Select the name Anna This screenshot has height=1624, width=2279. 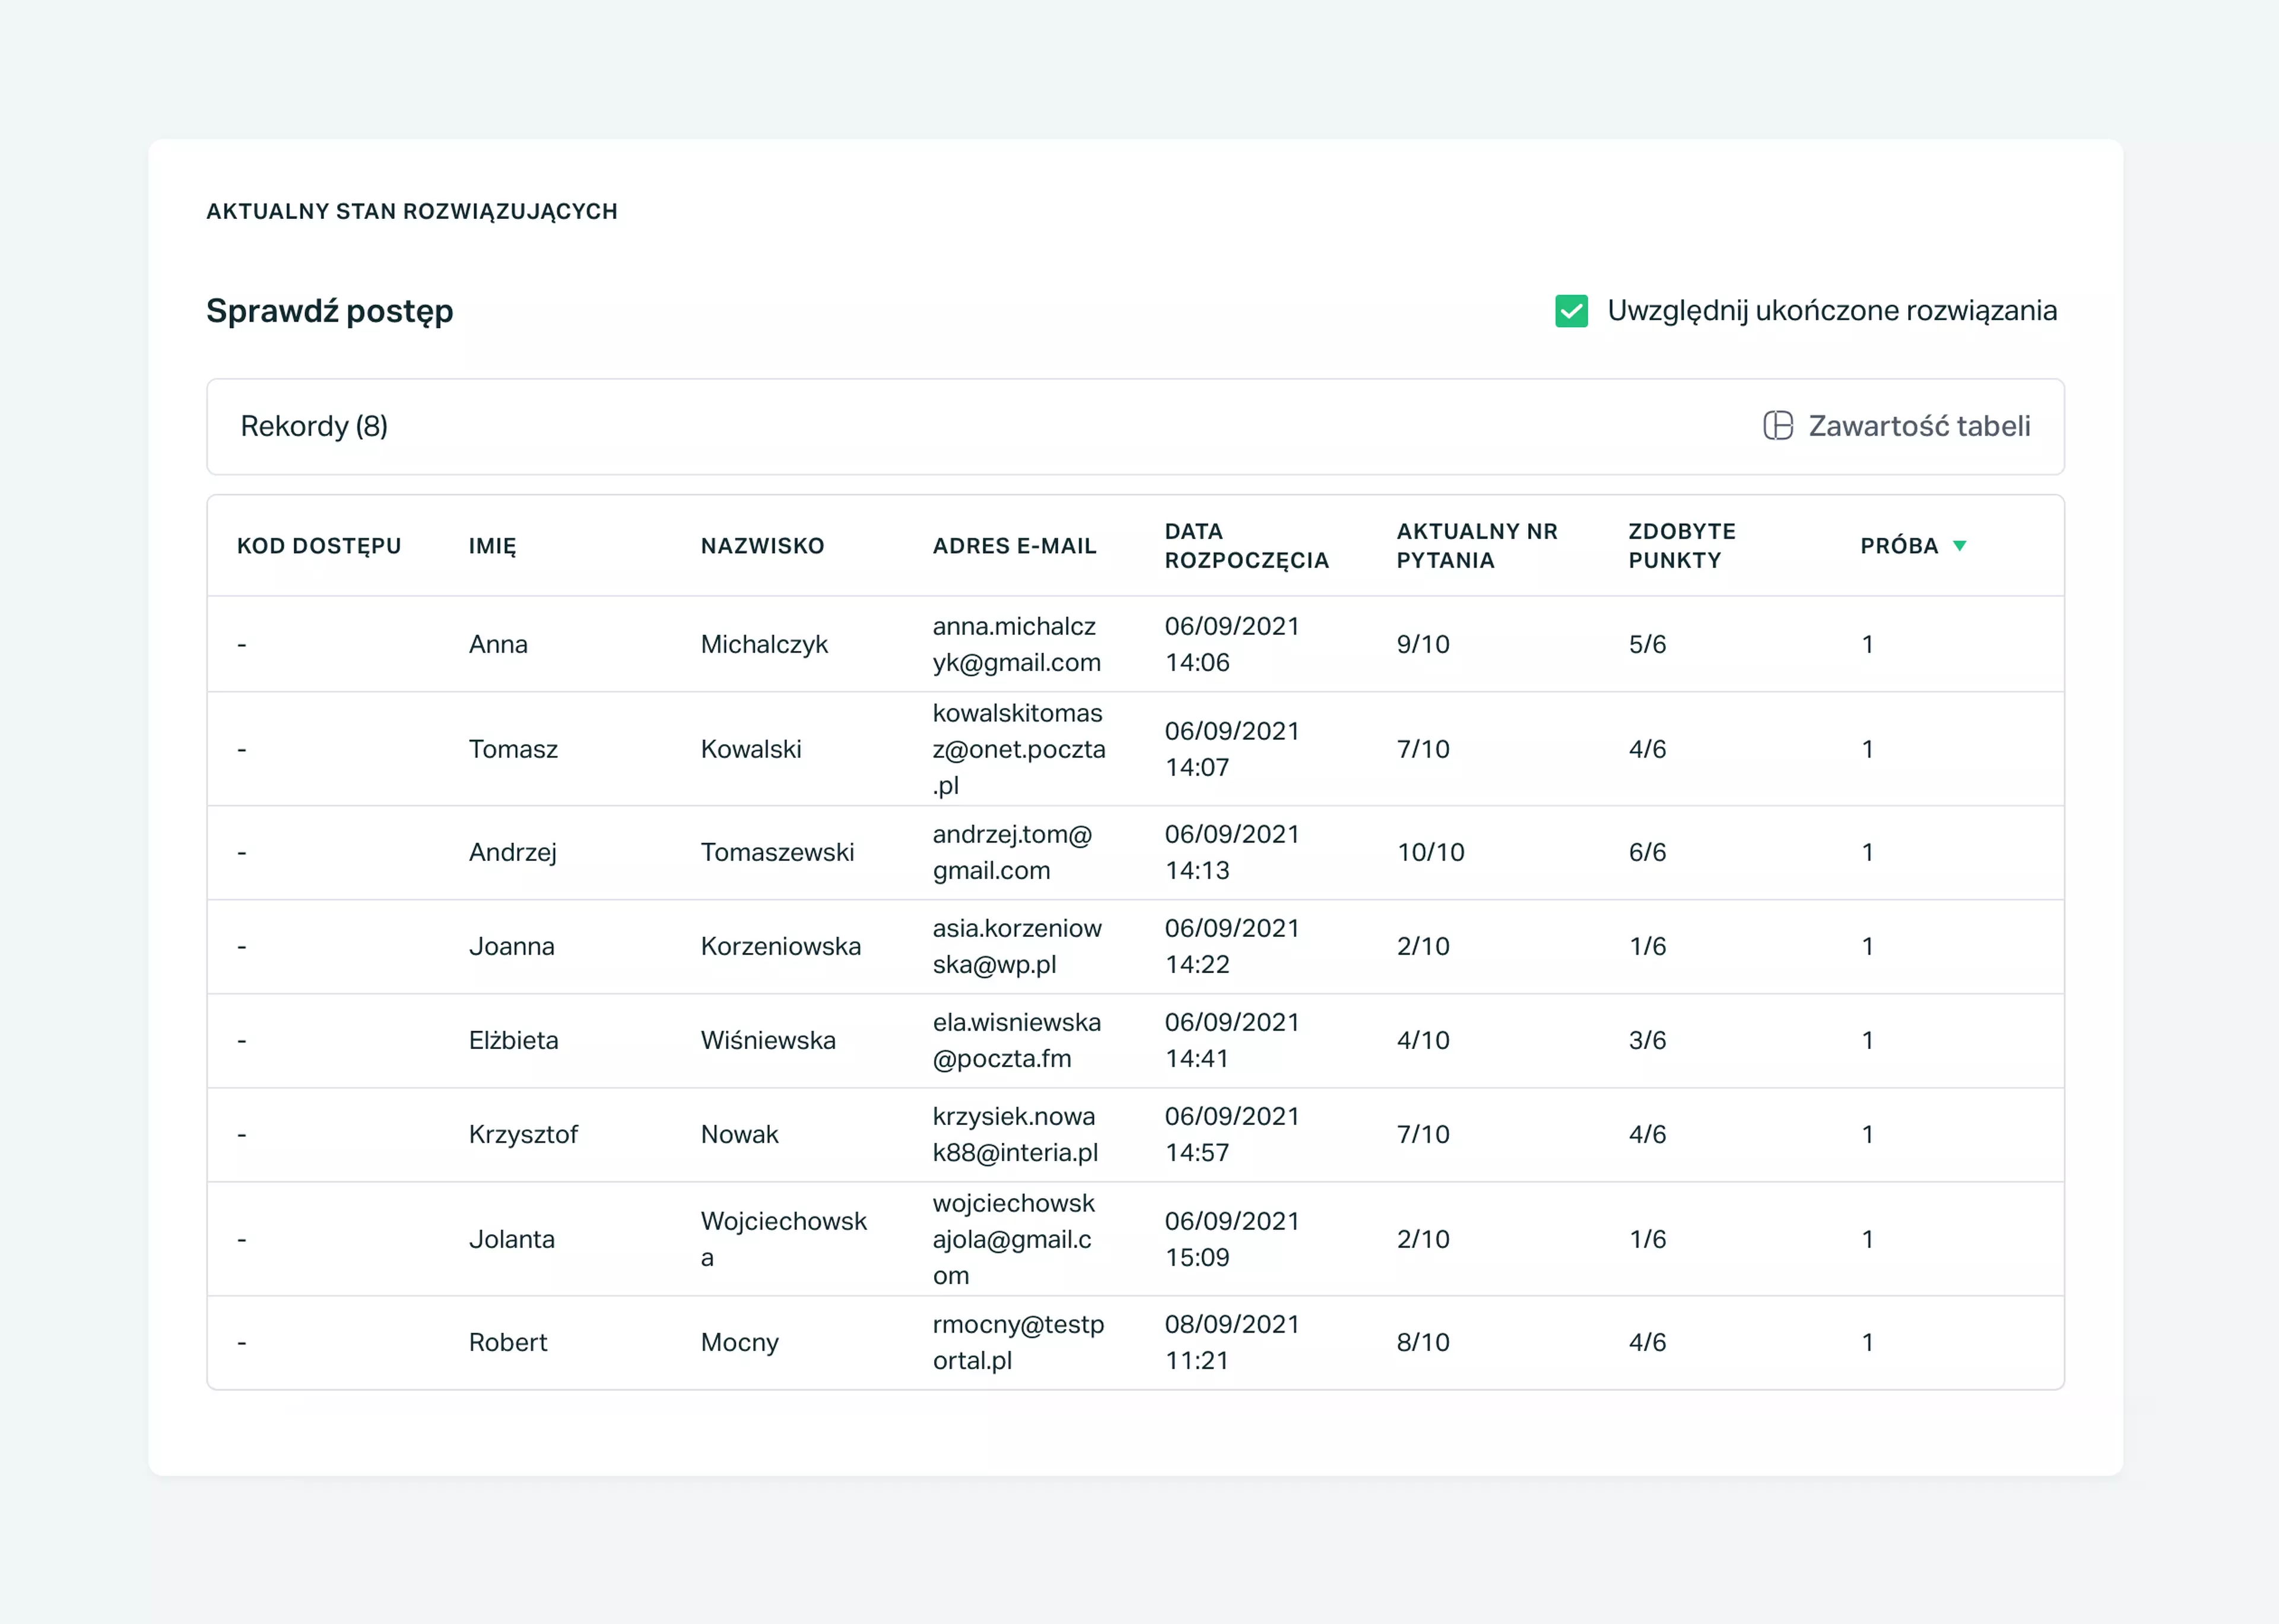[x=498, y=644]
